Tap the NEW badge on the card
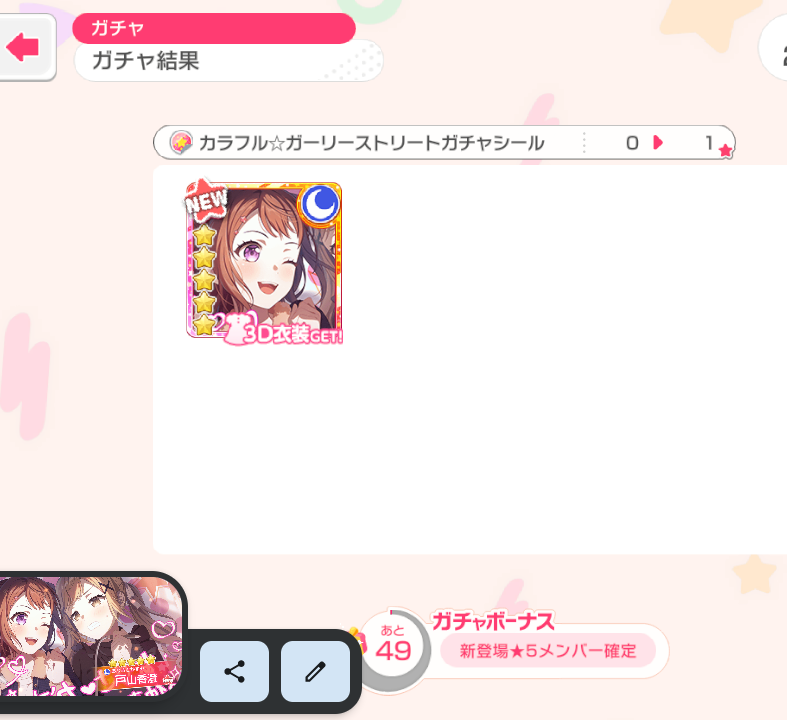This screenshot has height=720, width=787. [x=206, y=201]
